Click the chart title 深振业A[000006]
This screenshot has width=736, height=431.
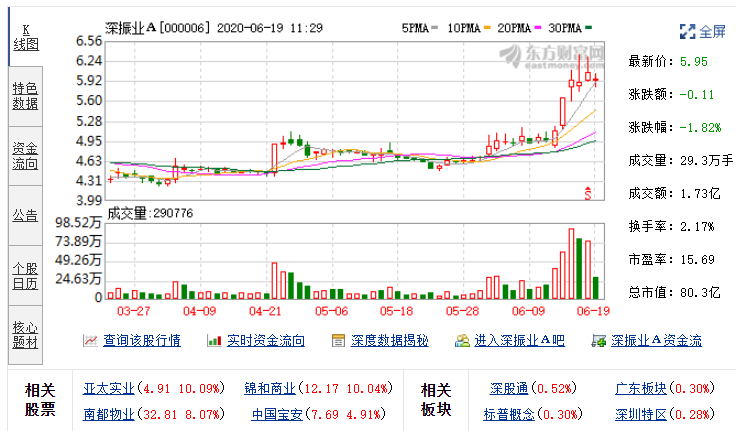158,28
